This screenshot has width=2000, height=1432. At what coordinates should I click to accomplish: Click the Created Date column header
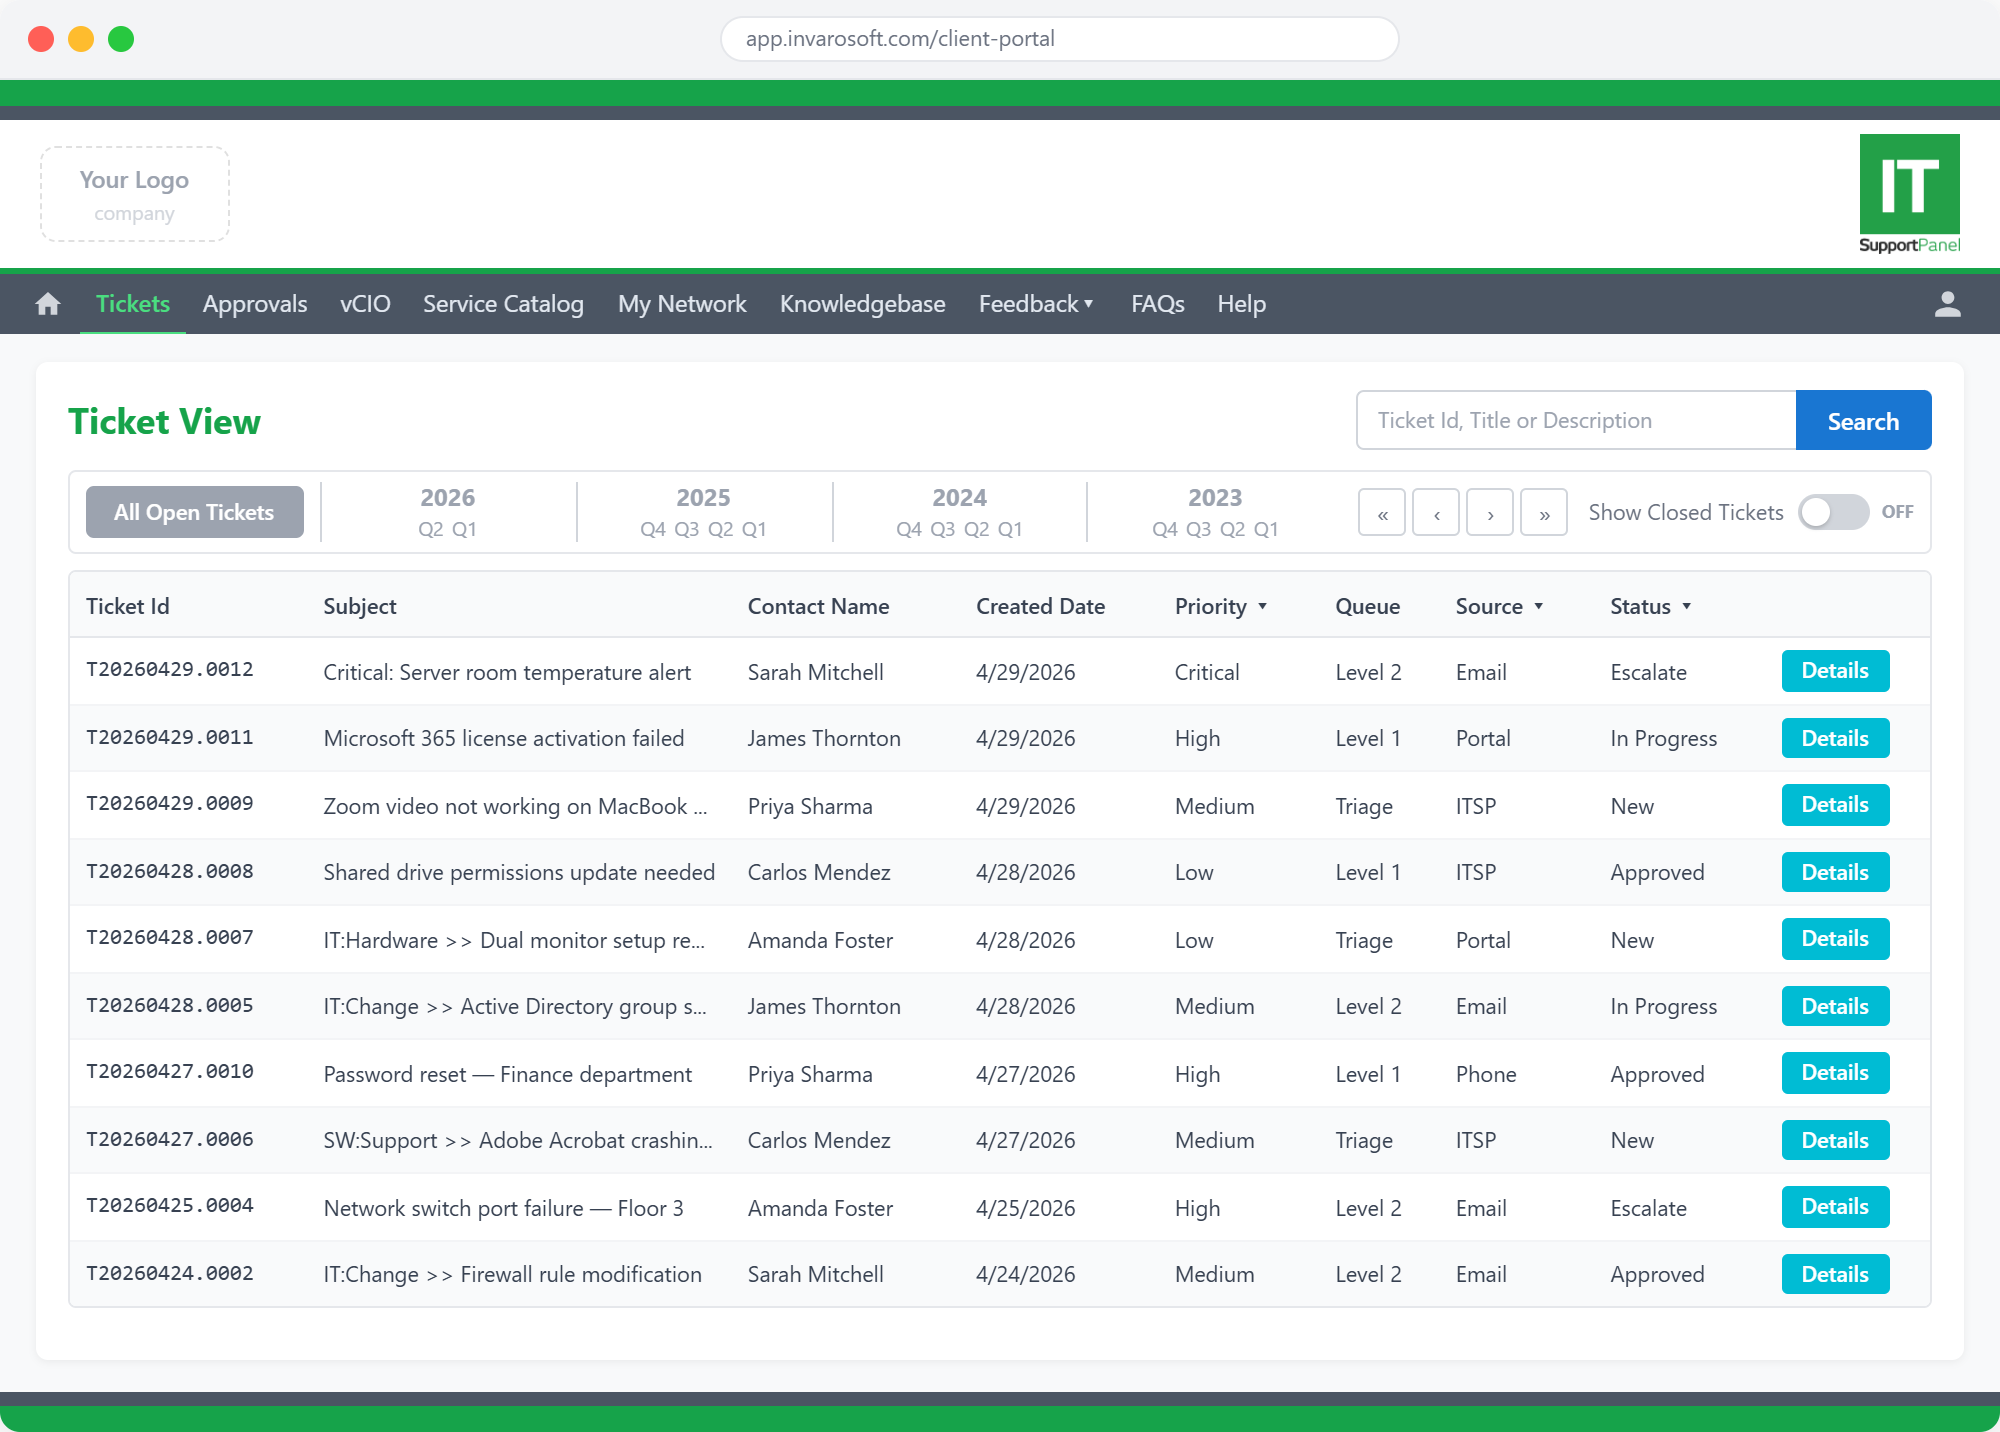click(1040, 606)
